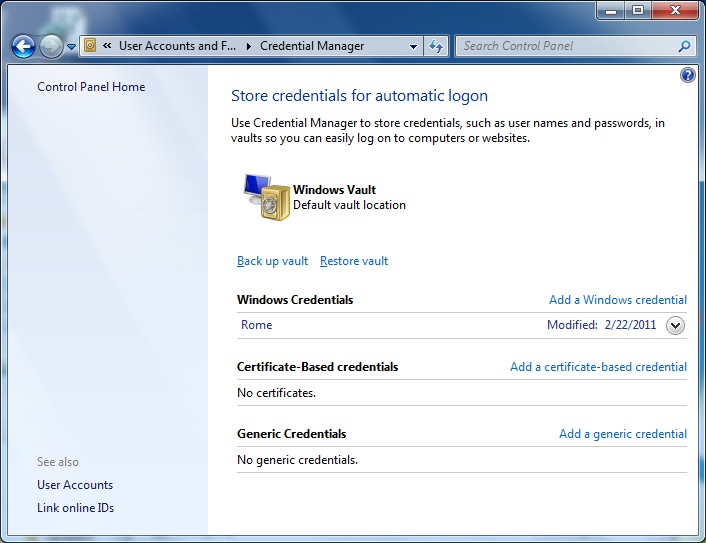Close the Credential Manager window
Screen dimensions: 706x543
coord(675,11)
